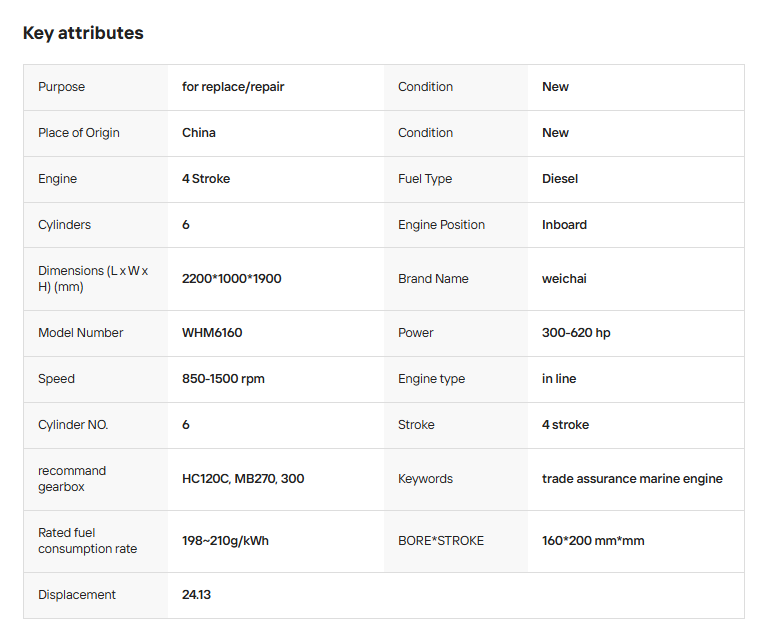Select the fuel consumption value '198~210g/kWh'
The width and height of the screenshot is (771, 633).
[225, 541]
